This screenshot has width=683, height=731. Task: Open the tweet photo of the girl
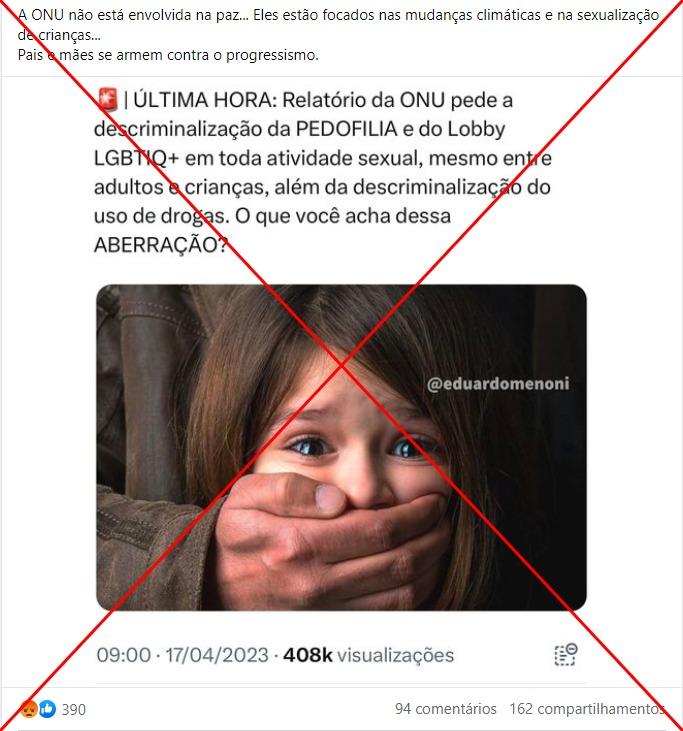coord(341,448)
